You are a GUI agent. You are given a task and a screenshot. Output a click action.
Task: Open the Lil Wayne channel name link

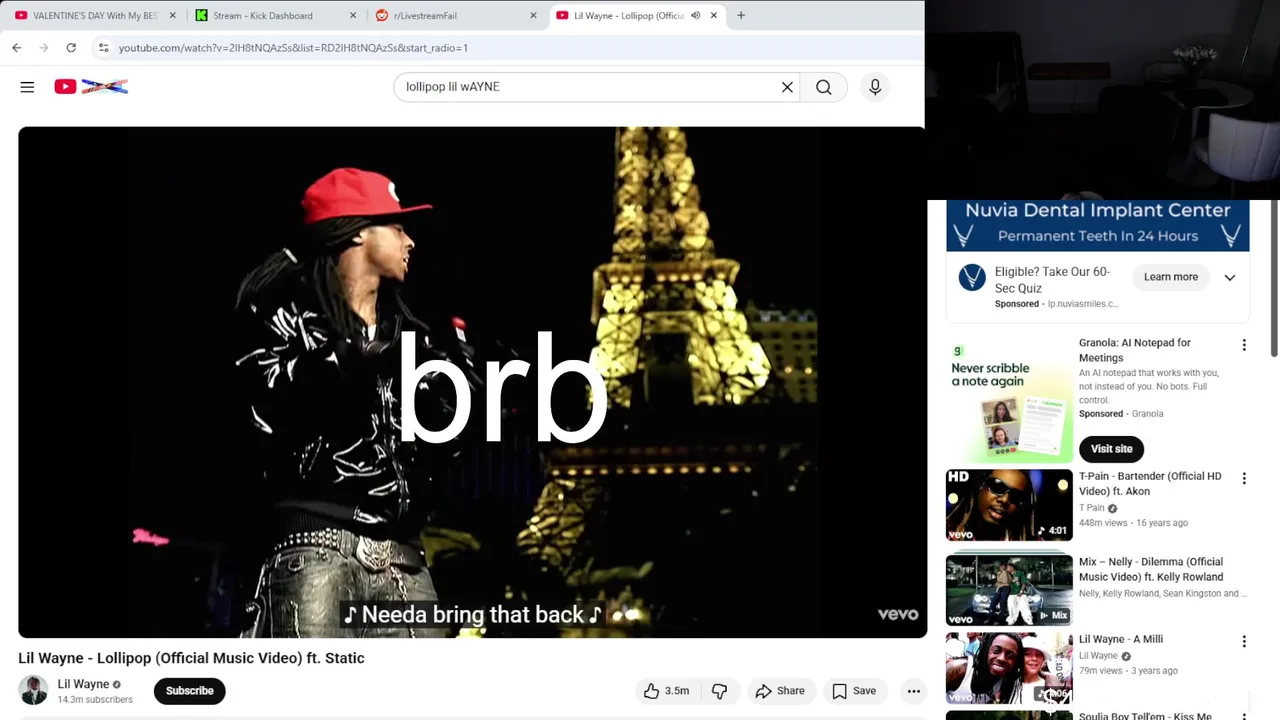(83, 684)
